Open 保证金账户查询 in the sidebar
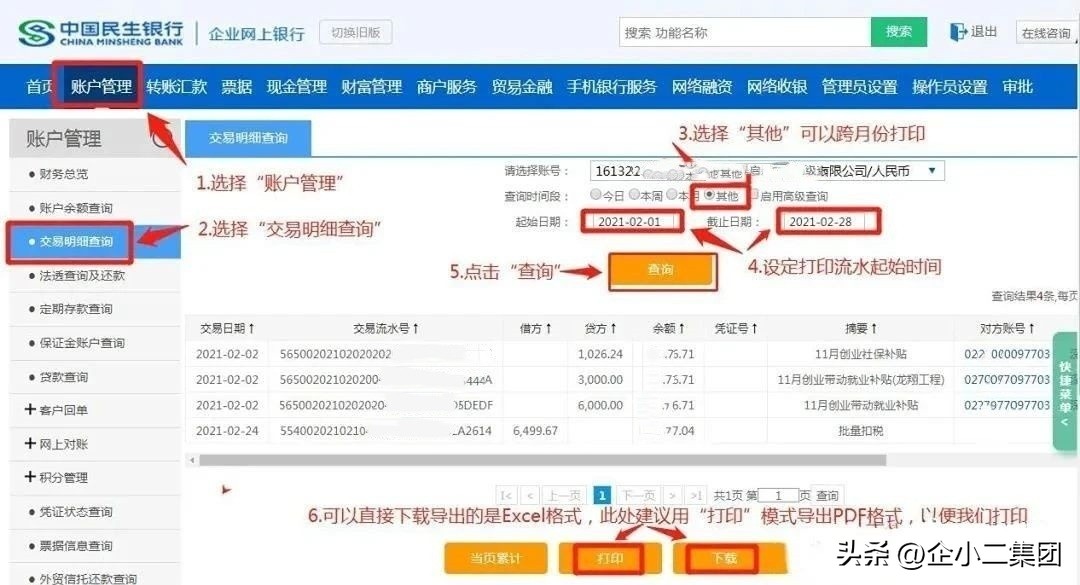The image size is (1080, 585). (x=81, y=343)
